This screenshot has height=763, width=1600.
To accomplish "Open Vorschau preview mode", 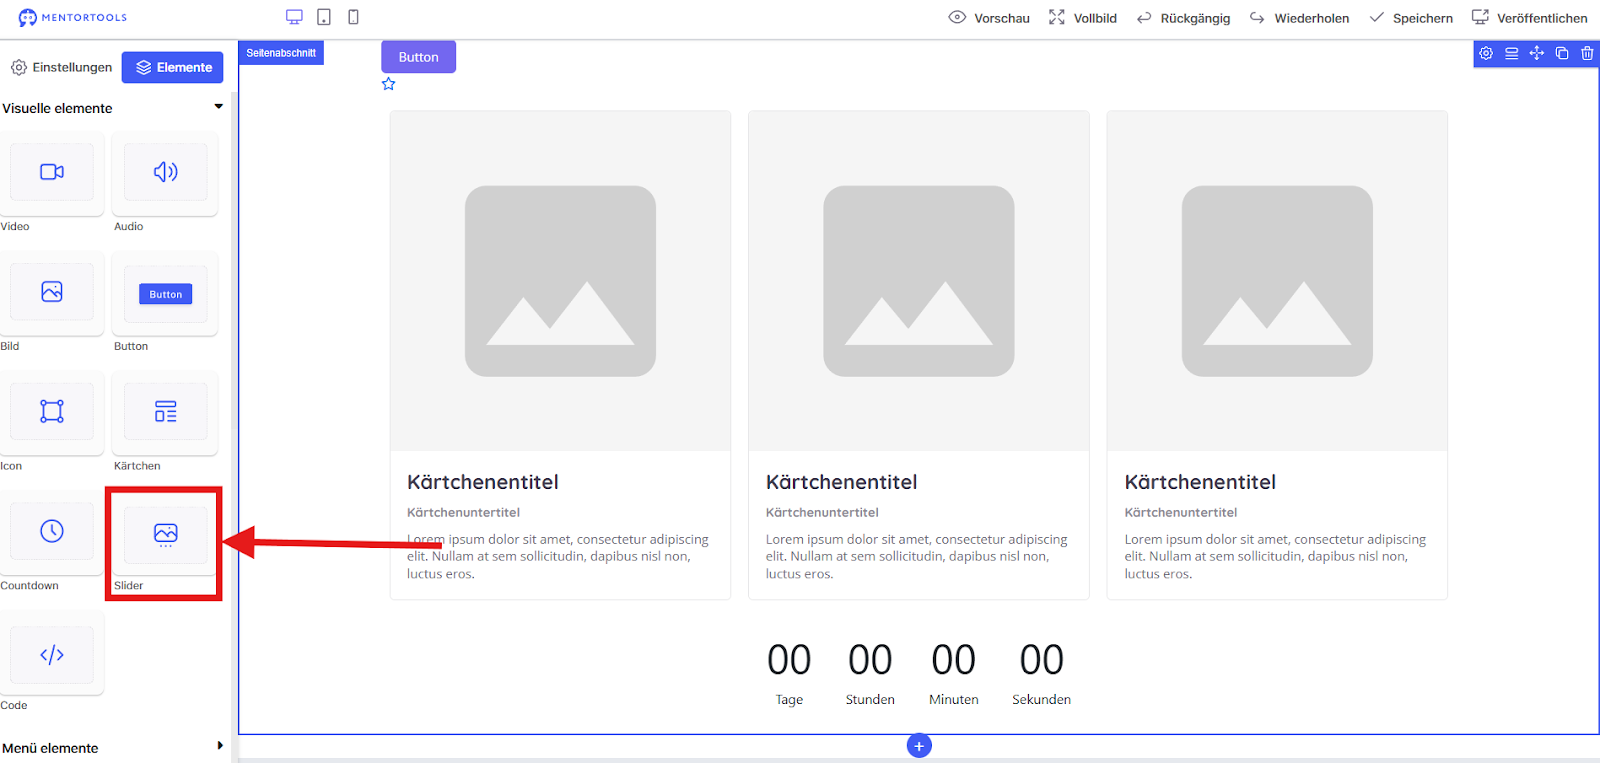I will pyautogui.click(x=989, y=18).
